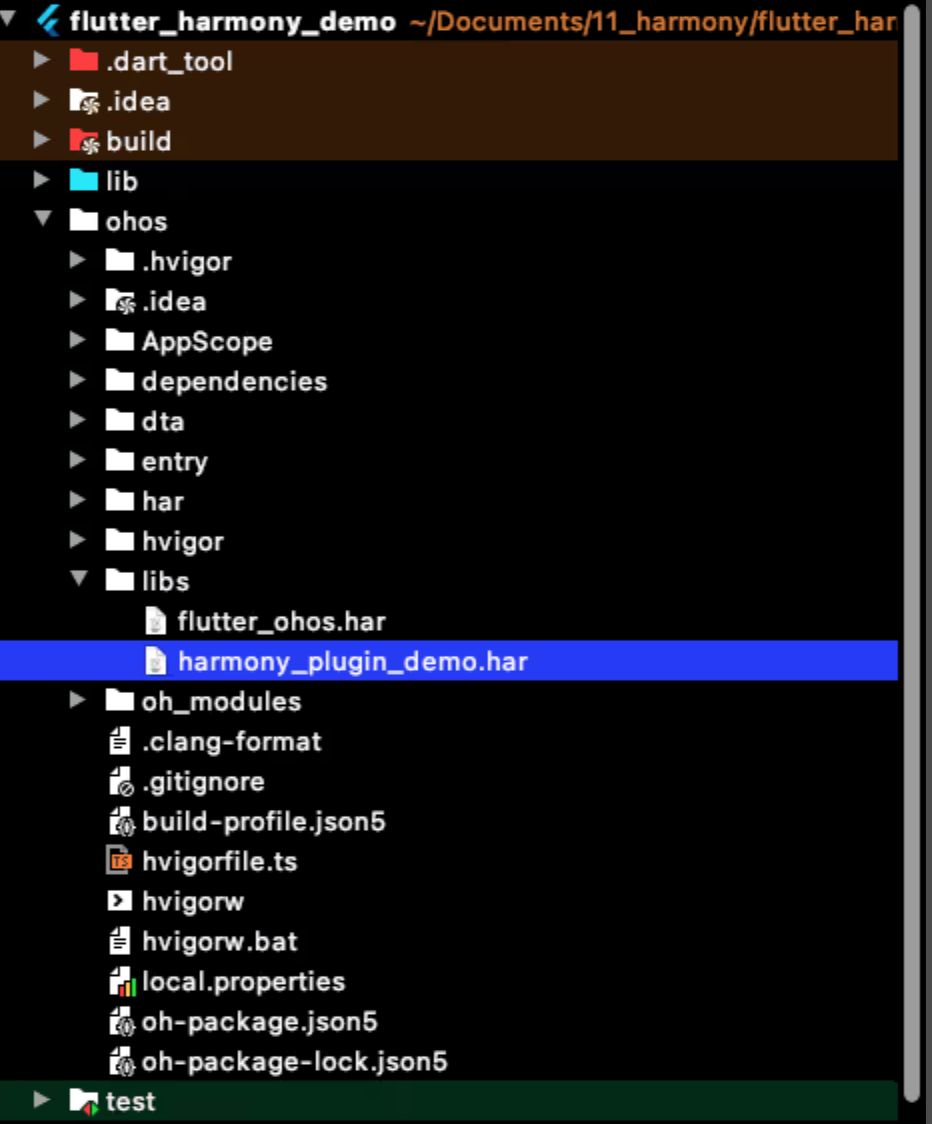Click the vertical scrollbar of project tree
The height and width of the screenshot is (1124, 932).
click(912, 552)
